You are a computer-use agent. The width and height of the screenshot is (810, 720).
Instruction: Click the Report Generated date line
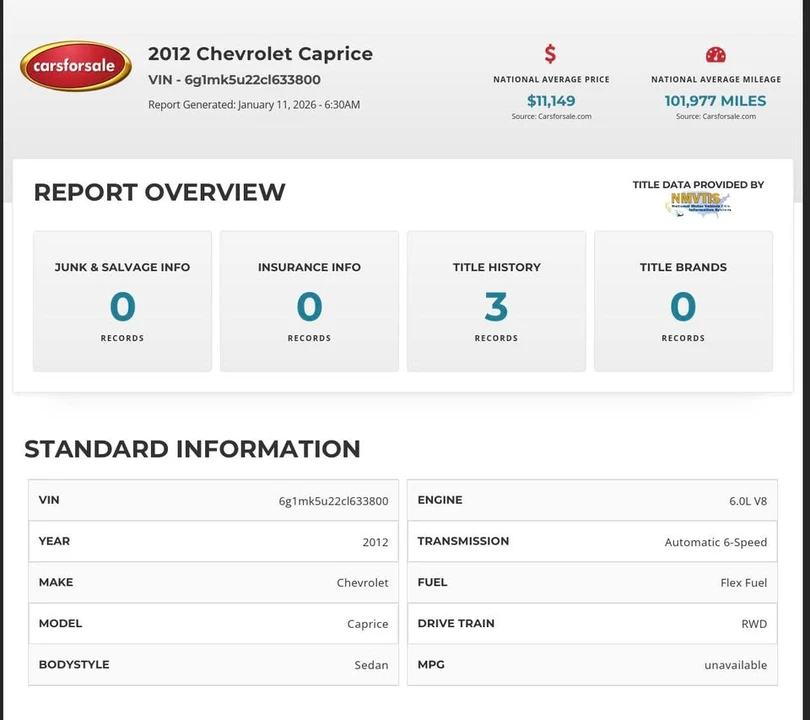[x=254, y=104]
